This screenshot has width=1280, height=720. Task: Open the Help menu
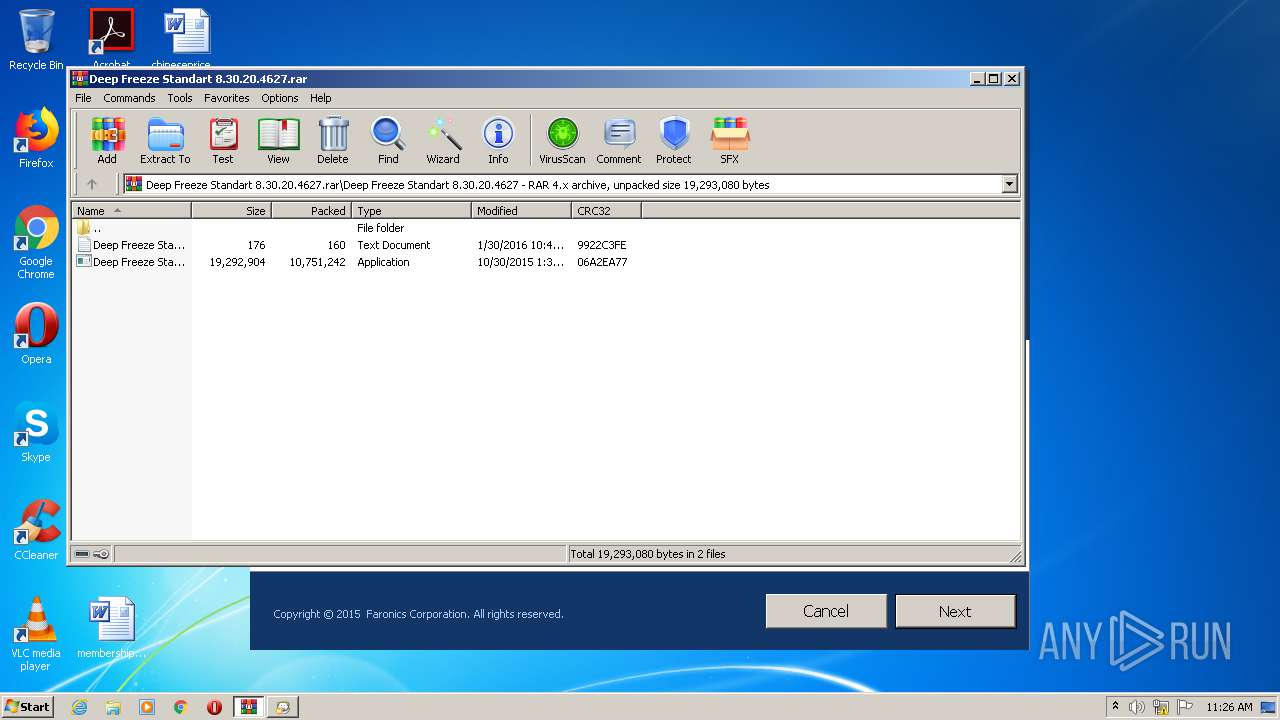[321, 98]
